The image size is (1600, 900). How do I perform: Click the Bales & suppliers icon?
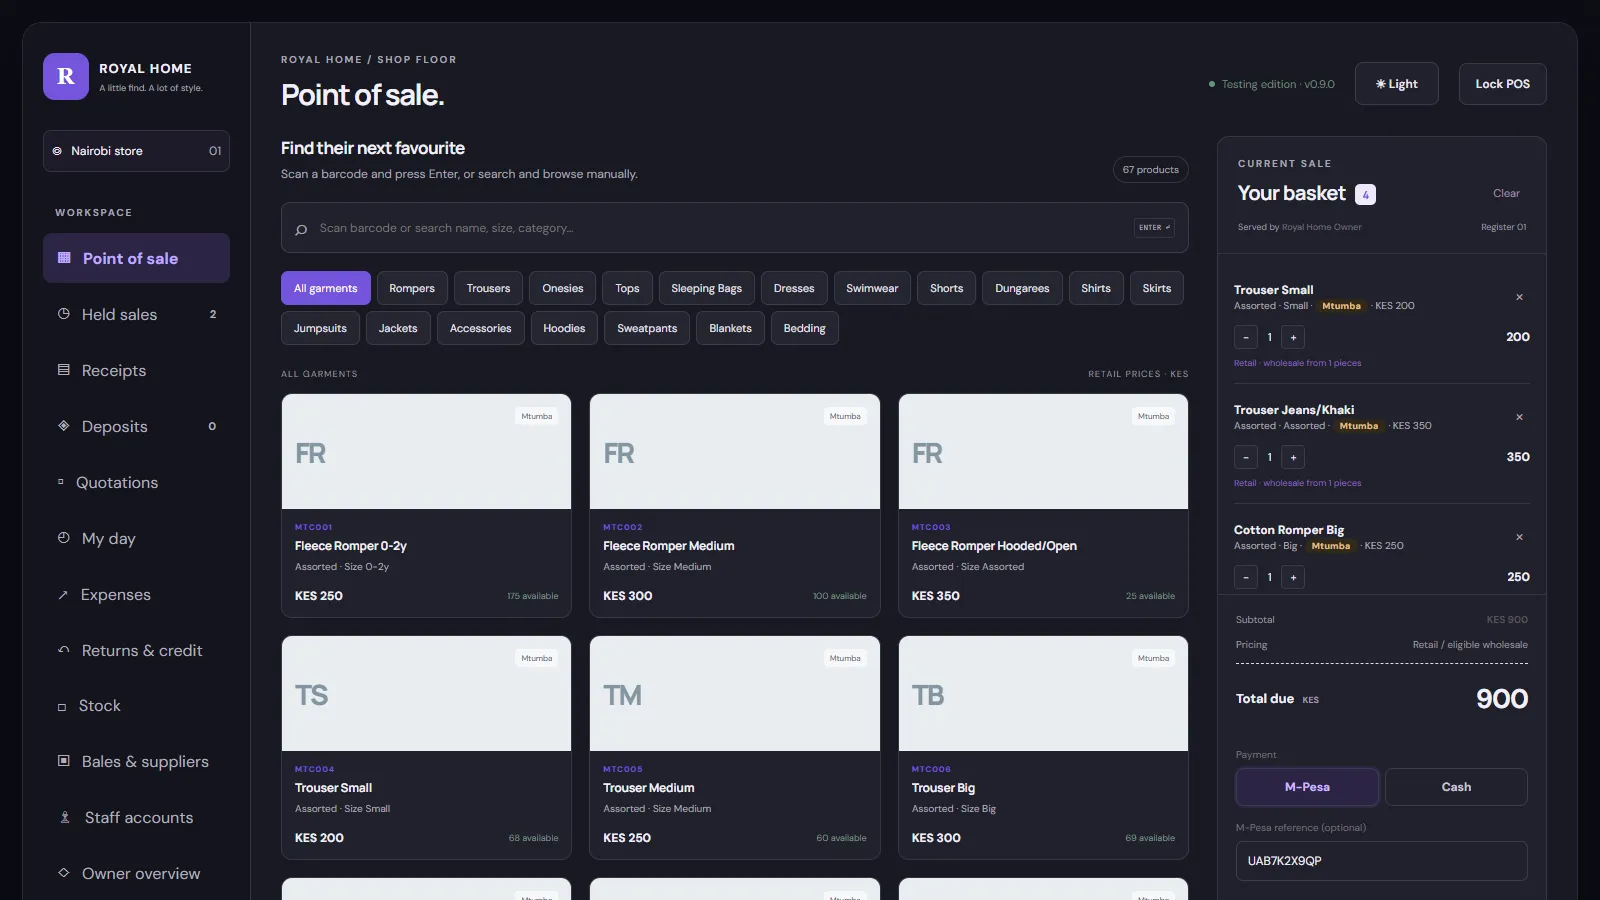[x=64, y=761]
